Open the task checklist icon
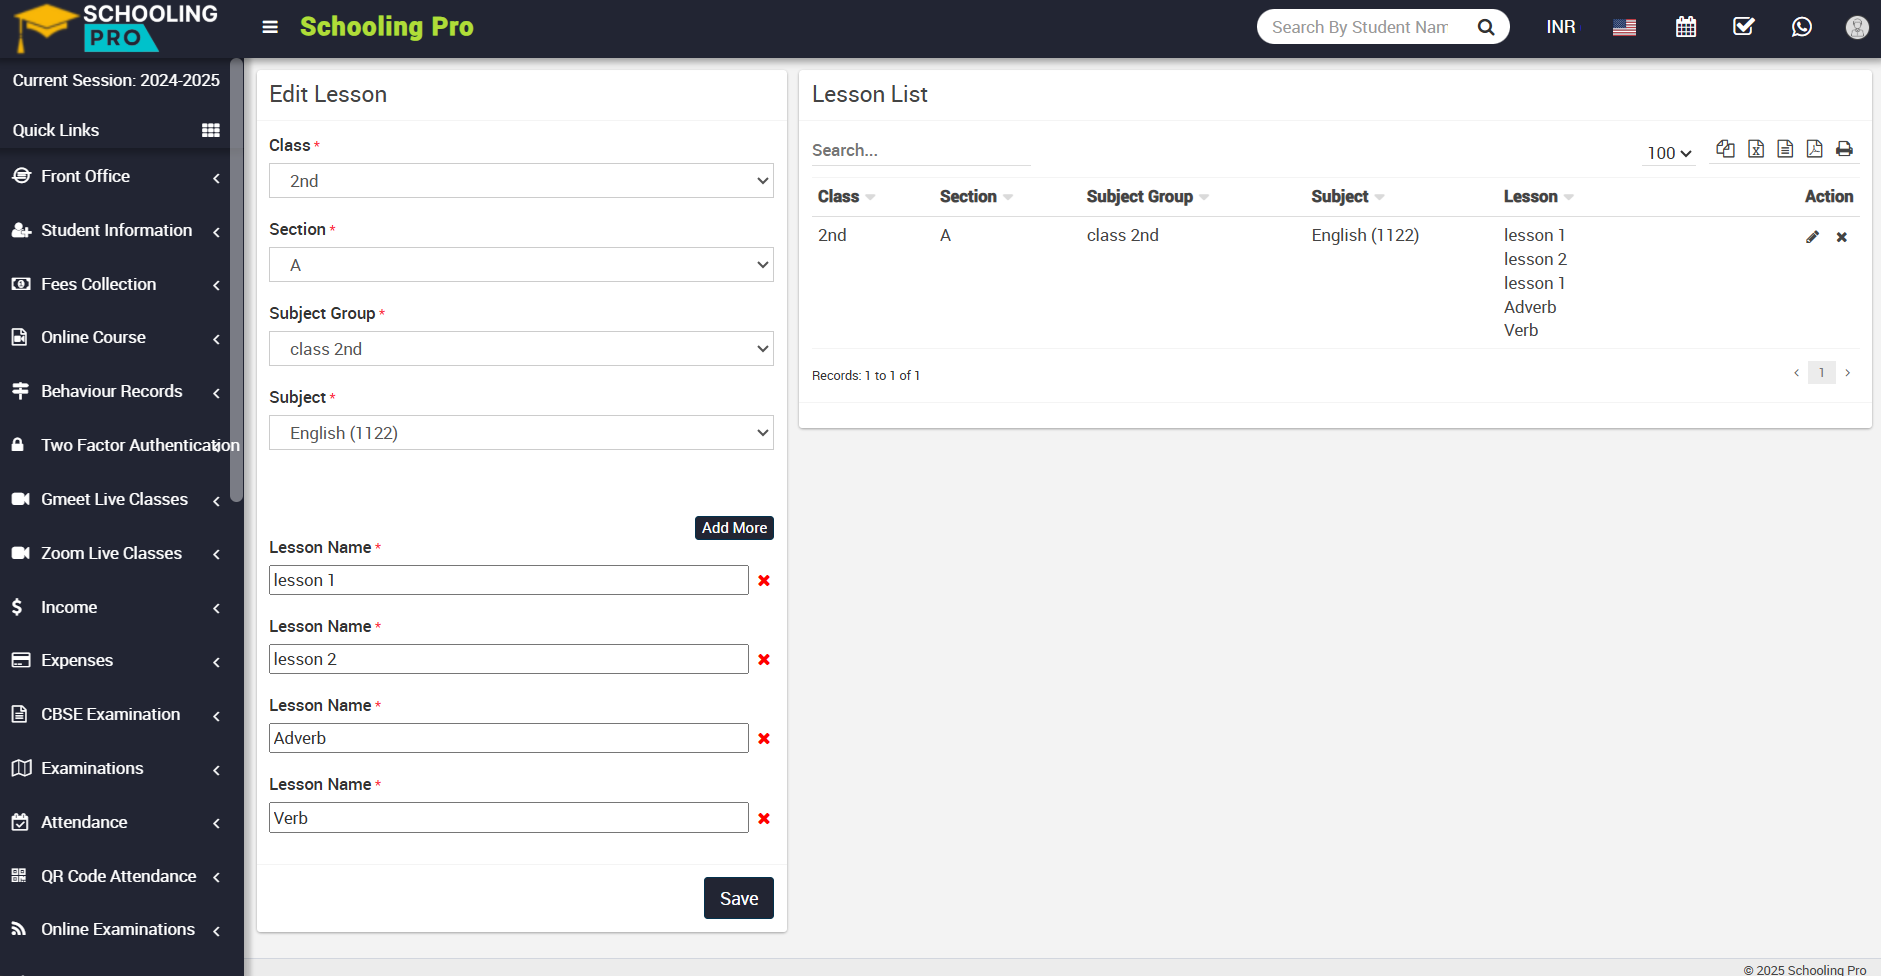Image resolution: width=1881 pixels, height=976 pixels. 1744,27
